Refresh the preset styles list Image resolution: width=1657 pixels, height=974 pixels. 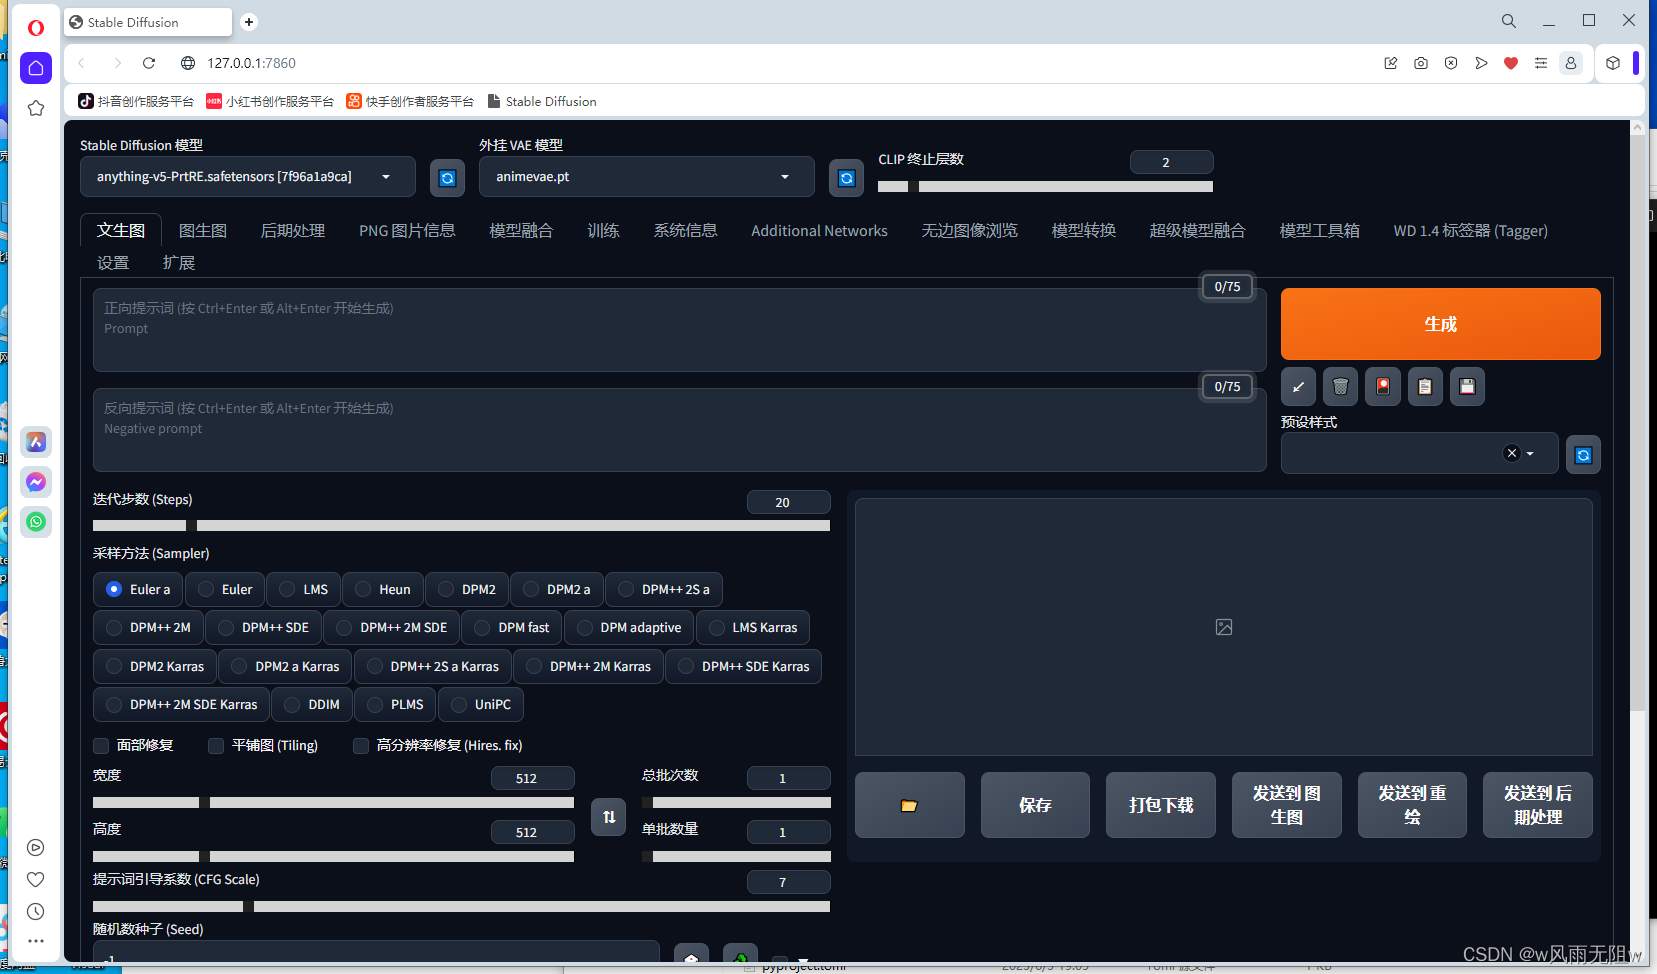click(x=1583, y=455)
